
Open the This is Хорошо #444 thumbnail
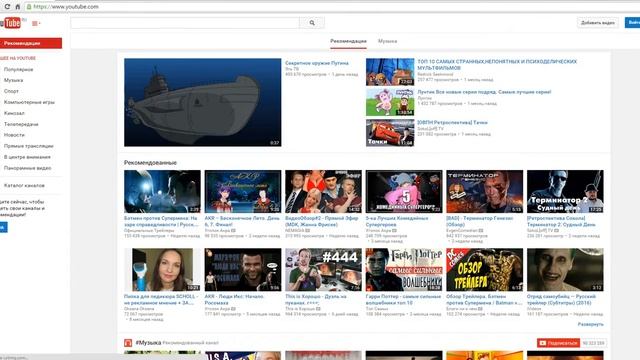pyautogui.click(x=323, y=270)
